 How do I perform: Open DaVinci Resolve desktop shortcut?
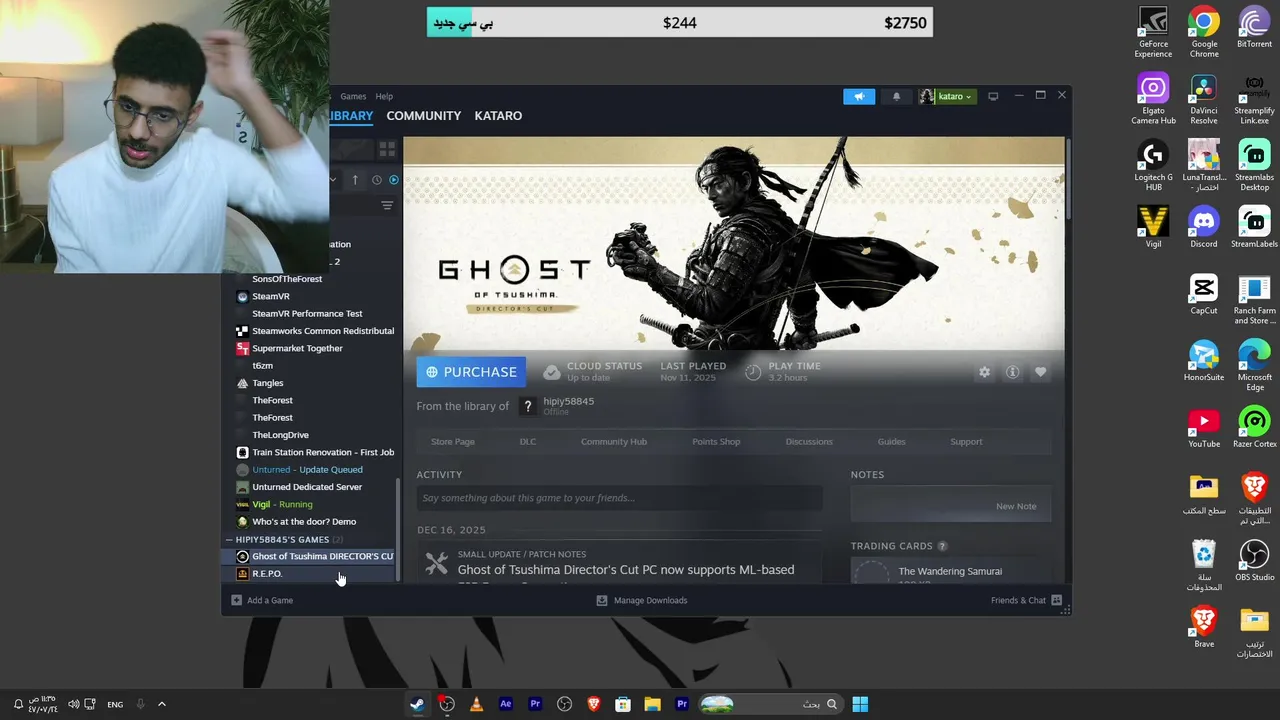[x=1204, y=100]
